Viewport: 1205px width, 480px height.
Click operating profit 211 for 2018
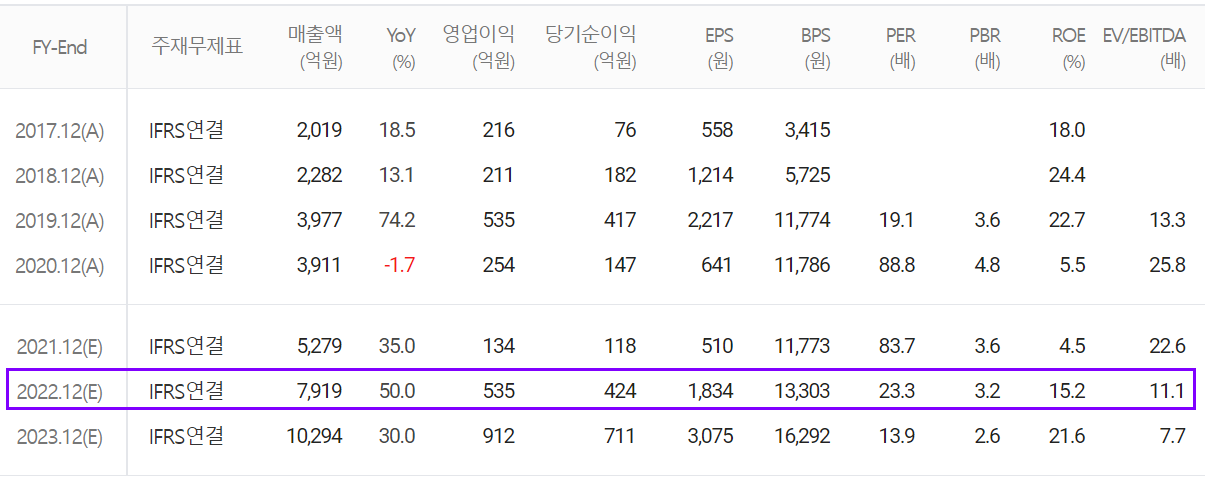(x=499, y=175)
